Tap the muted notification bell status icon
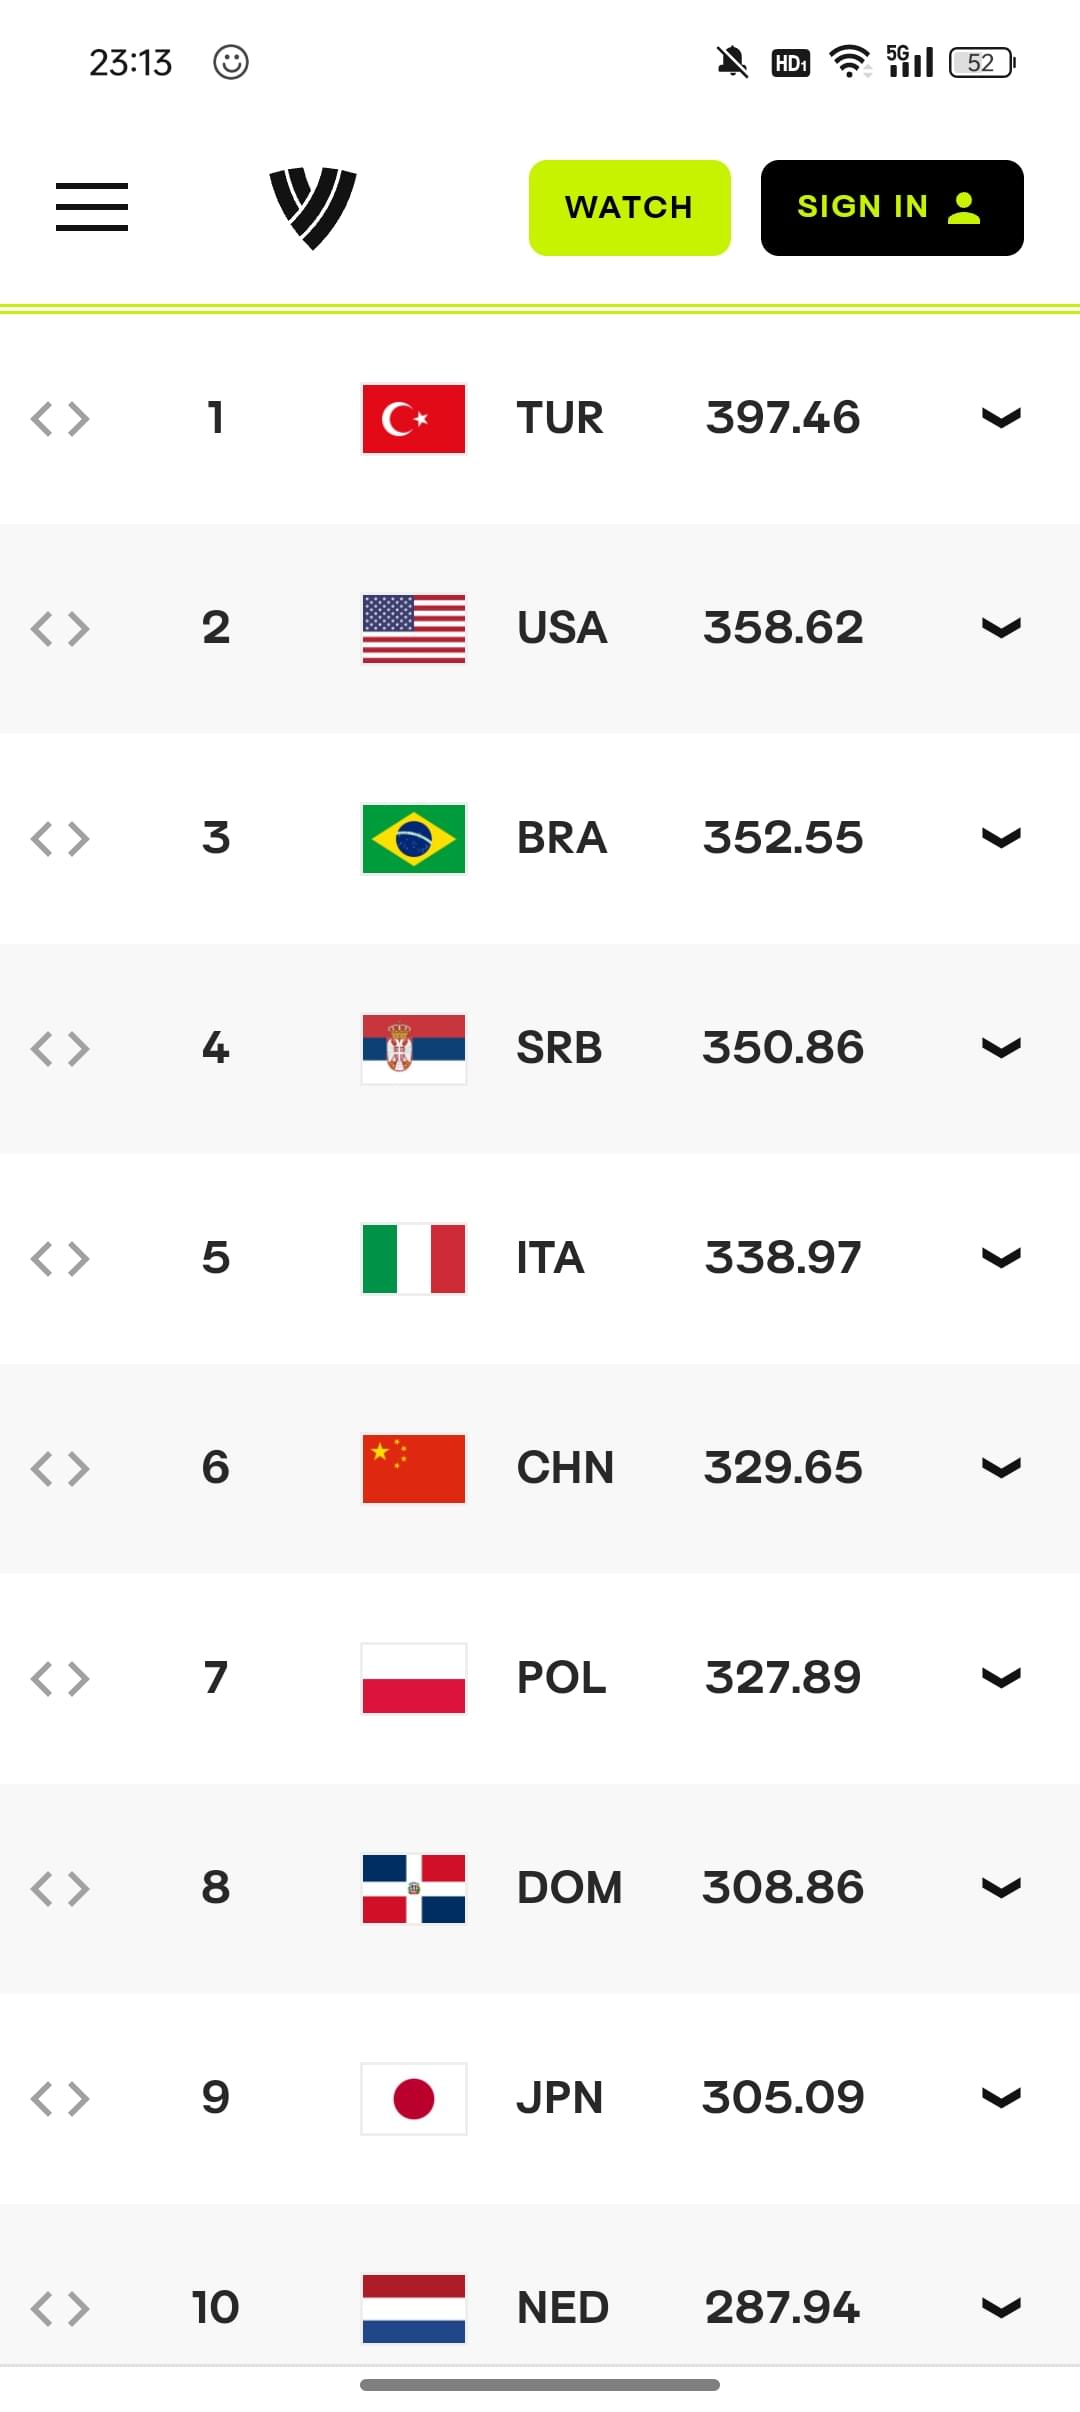The image size is (1080, 2412). pyautogui.click(x=732, y=62)
